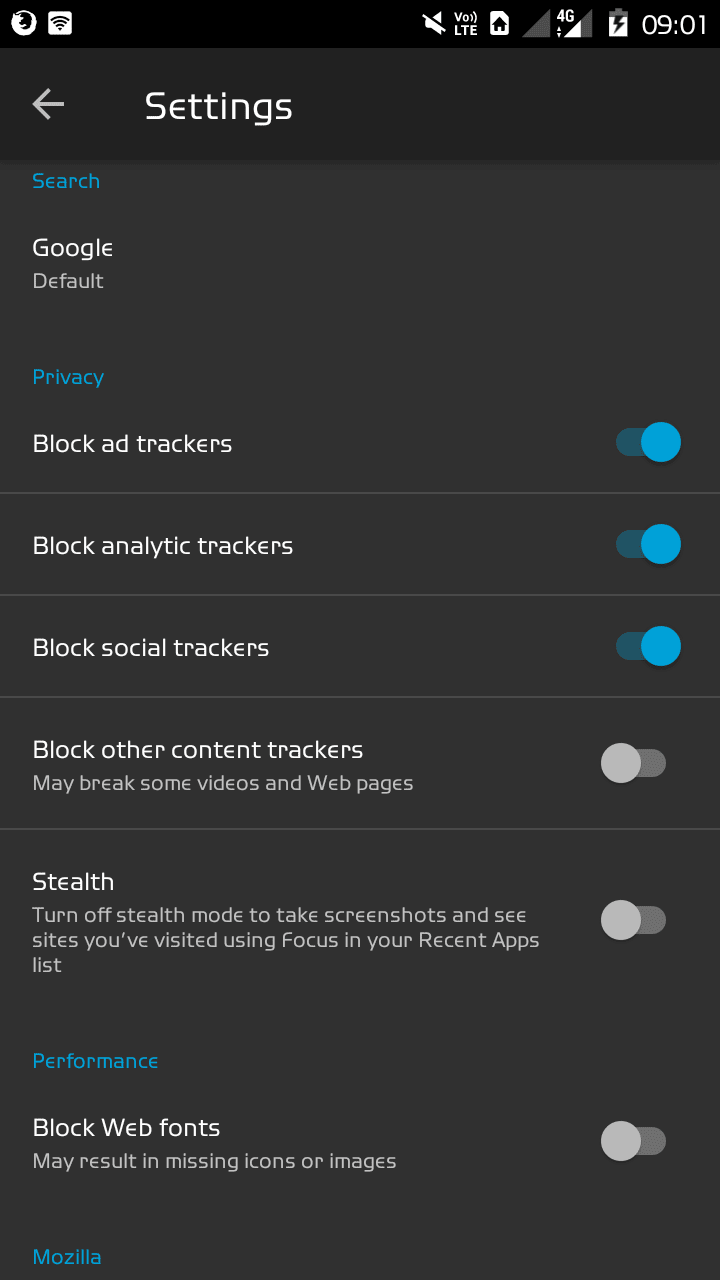Turn off Block analytic trackers switch

coord(648,544)
